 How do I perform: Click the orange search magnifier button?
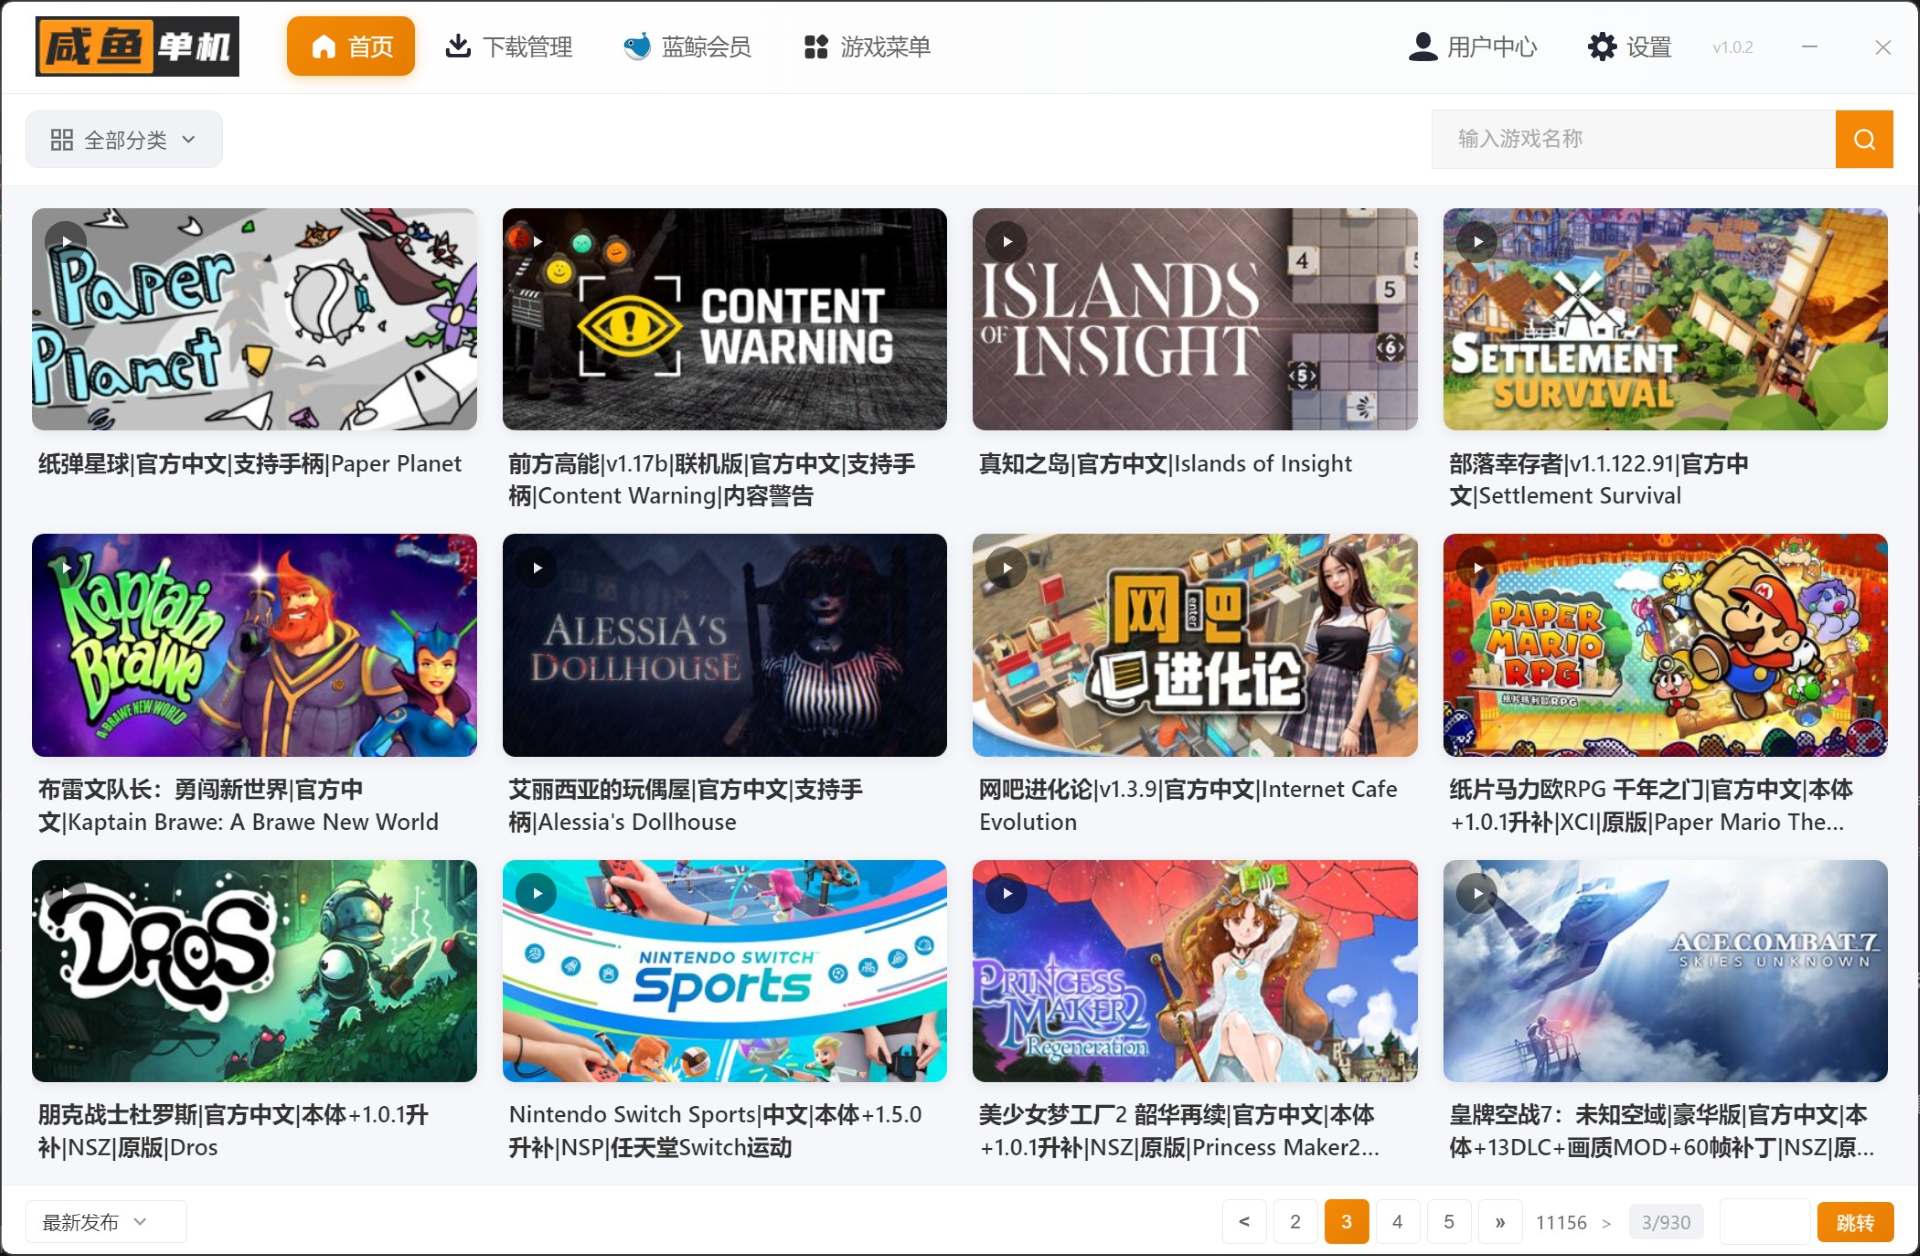pyautogui.click(x=1863, y=139)
